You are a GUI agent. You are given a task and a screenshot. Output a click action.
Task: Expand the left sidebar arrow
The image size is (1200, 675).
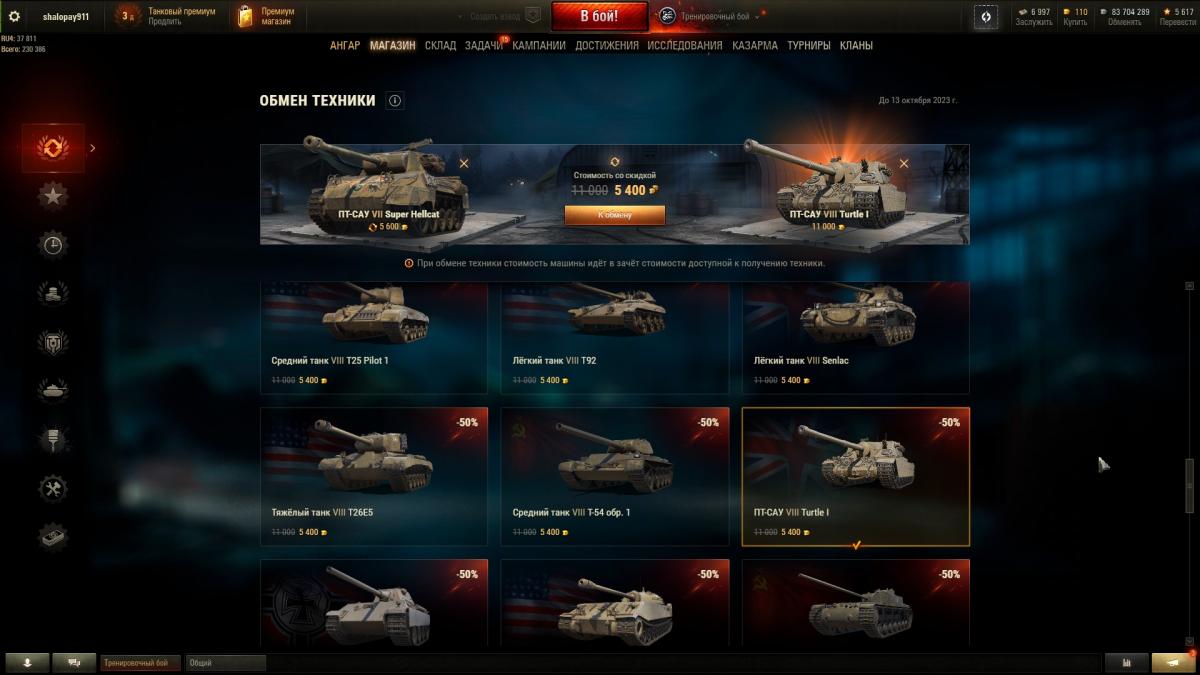[93, 148]
